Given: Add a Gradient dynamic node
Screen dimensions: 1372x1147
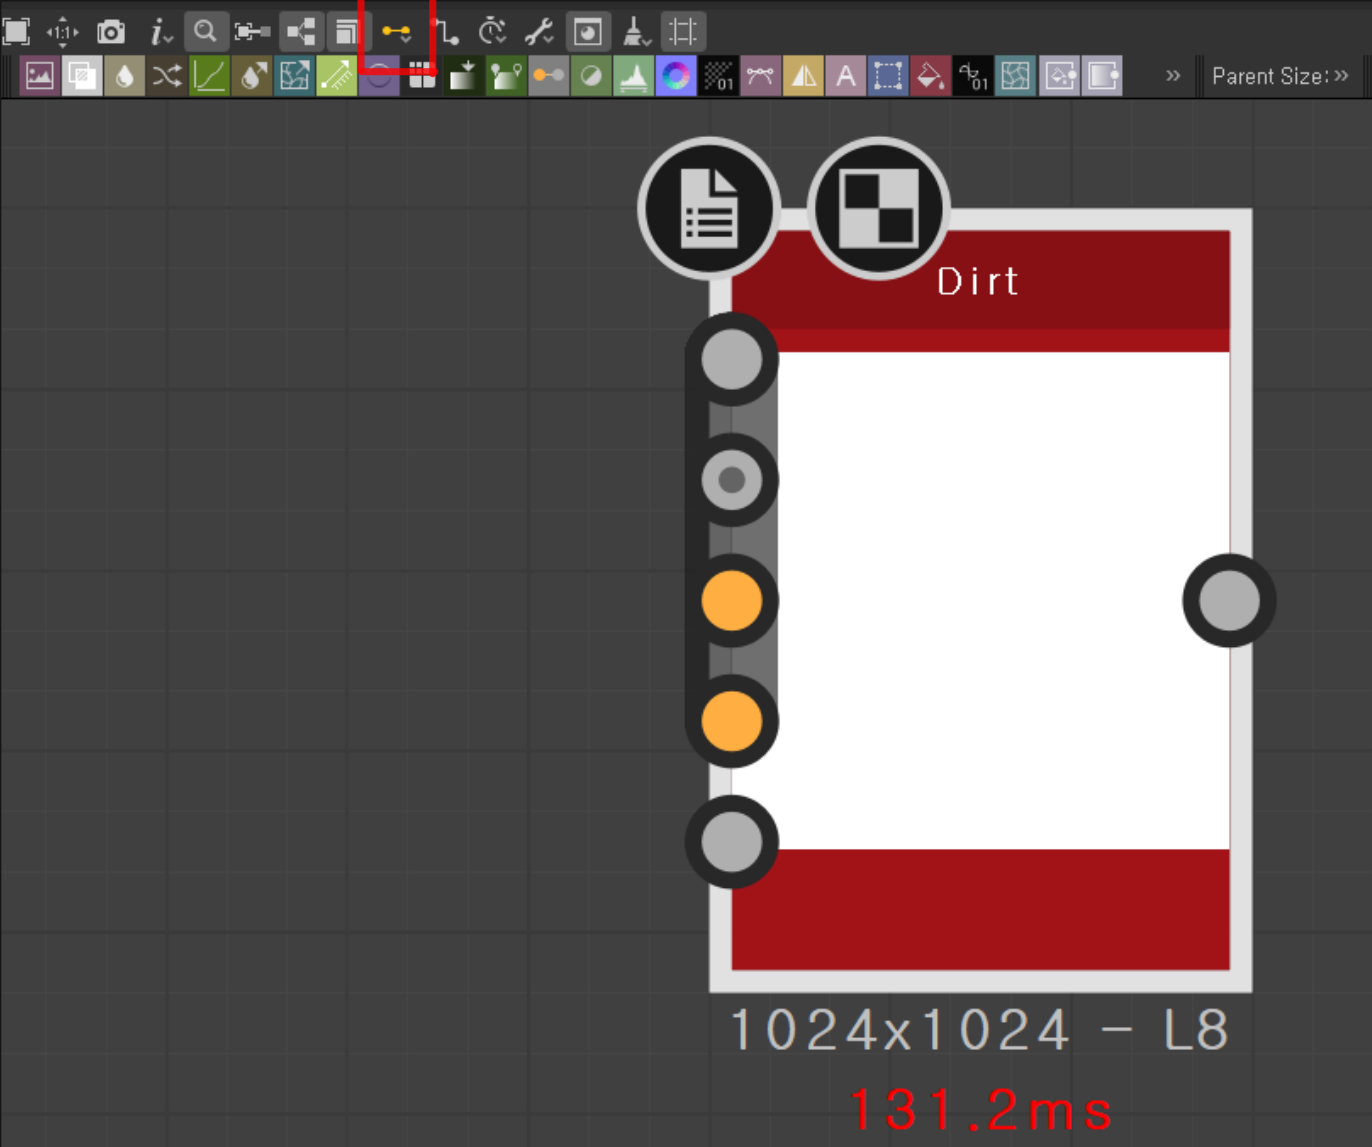Looking at the screenshot, I should click(464, 76).
